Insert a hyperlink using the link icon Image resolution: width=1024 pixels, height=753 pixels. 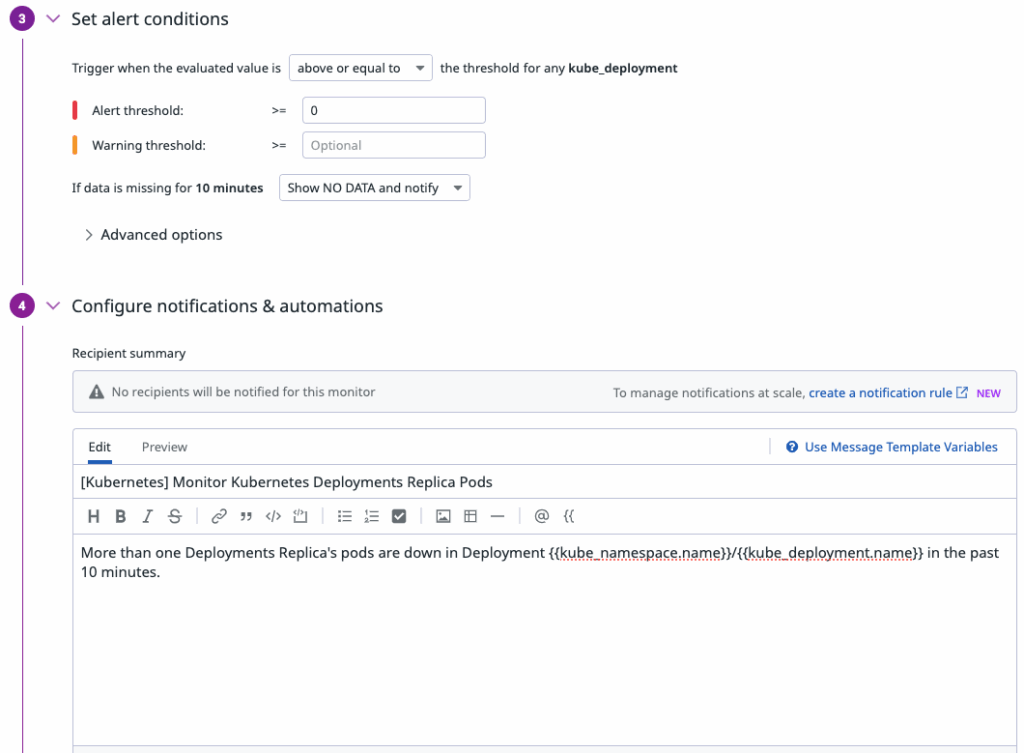[x=219, y=517]
